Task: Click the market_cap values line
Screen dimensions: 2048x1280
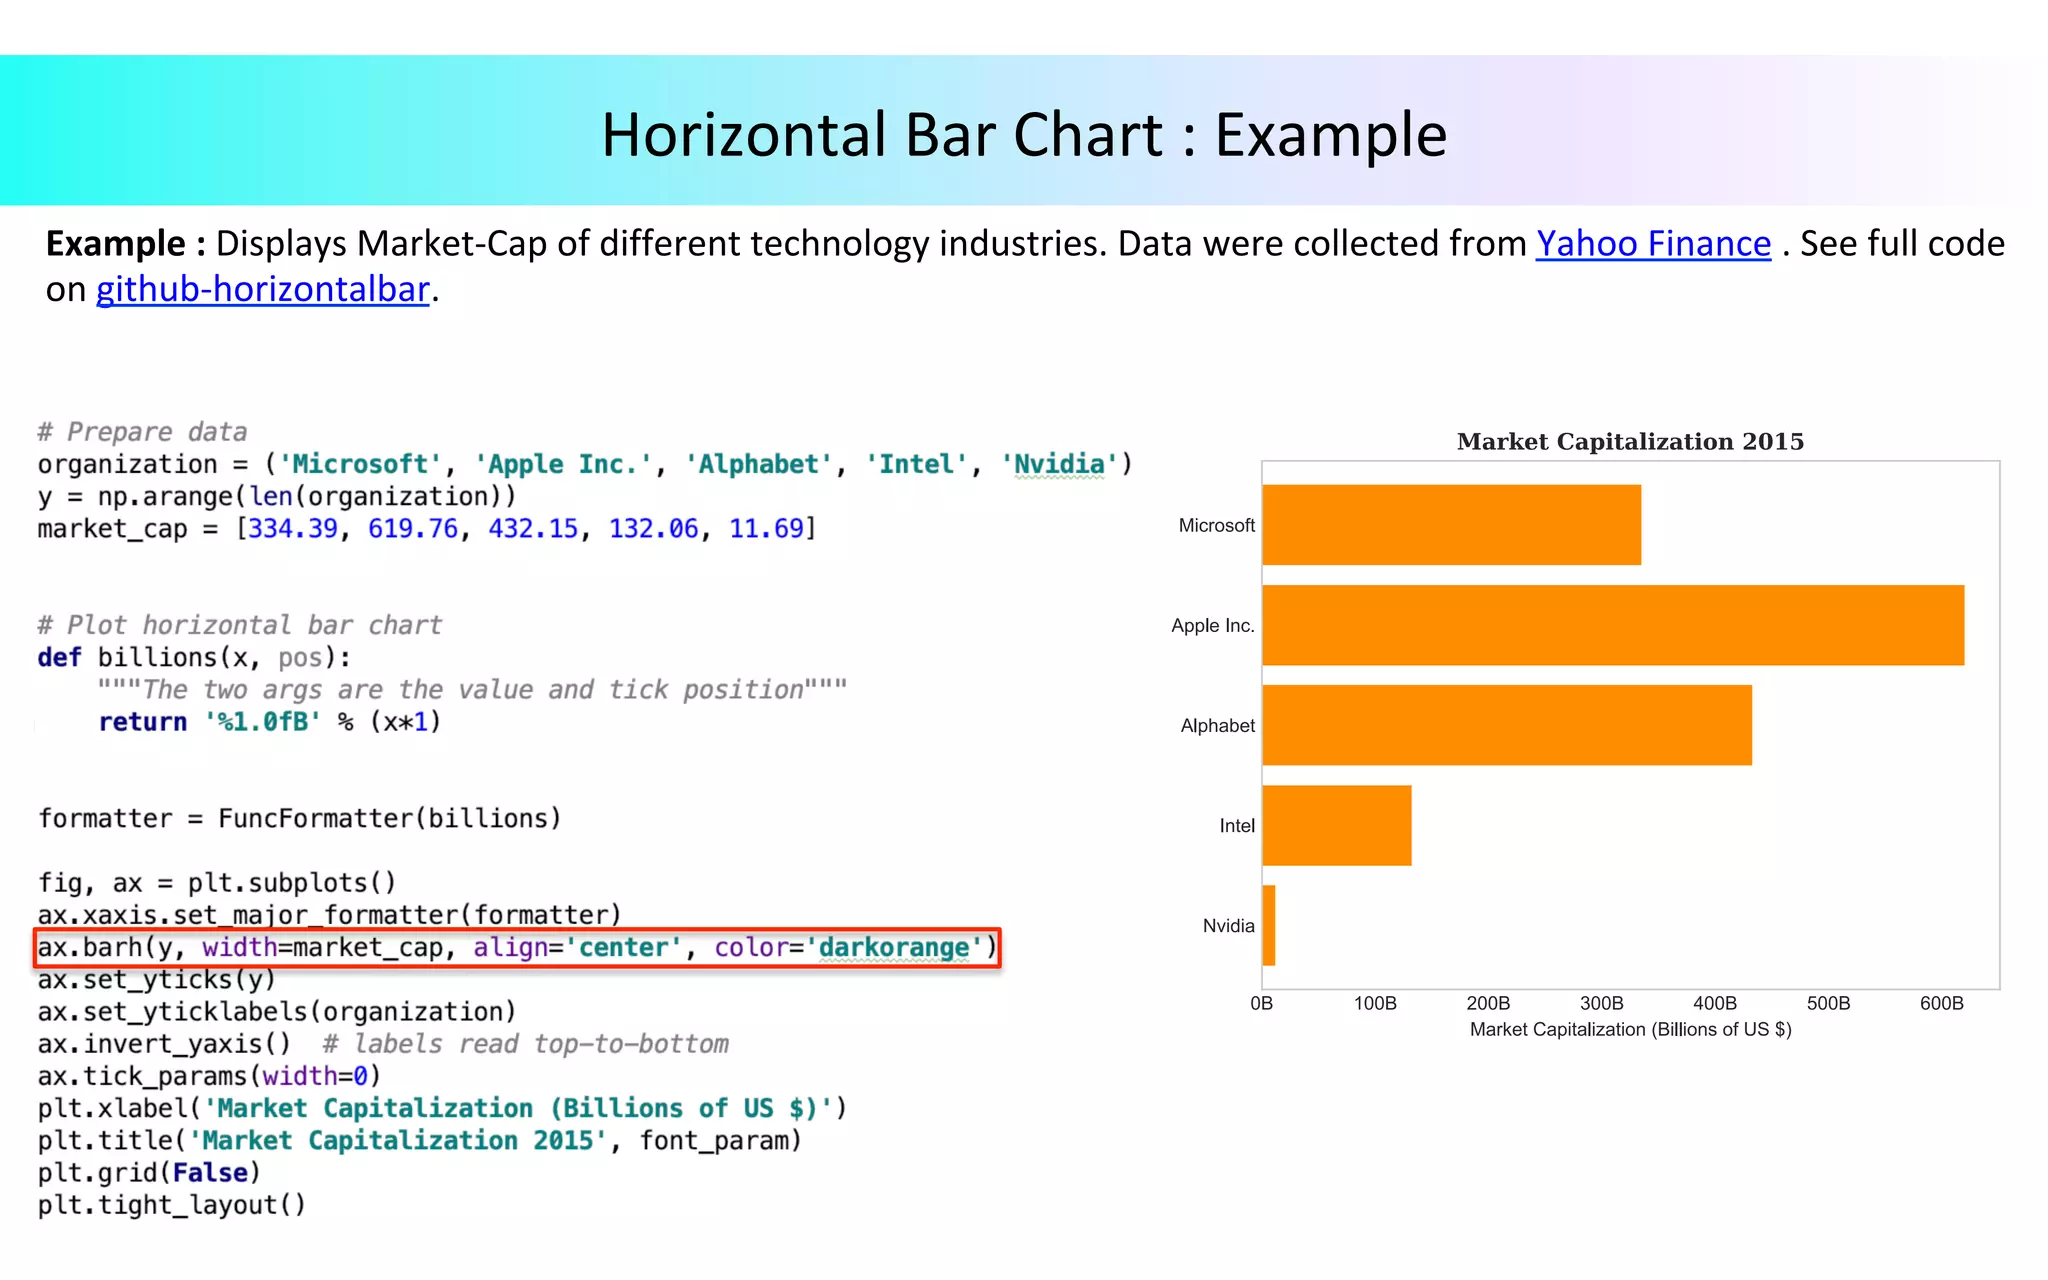Action: coord(427,528)
